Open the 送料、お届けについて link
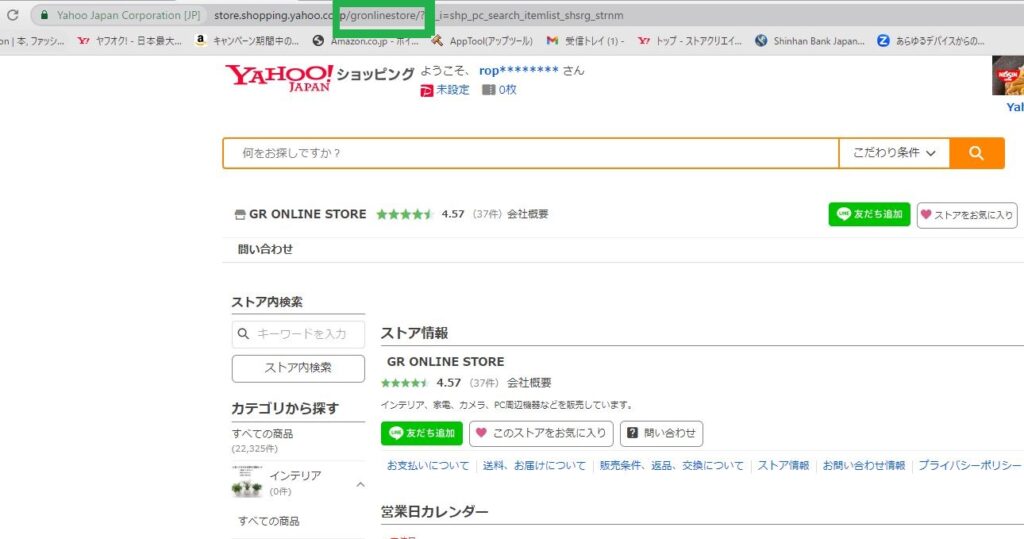Image resolution: width=1024 pixels, height=539 pixels. 534,466
